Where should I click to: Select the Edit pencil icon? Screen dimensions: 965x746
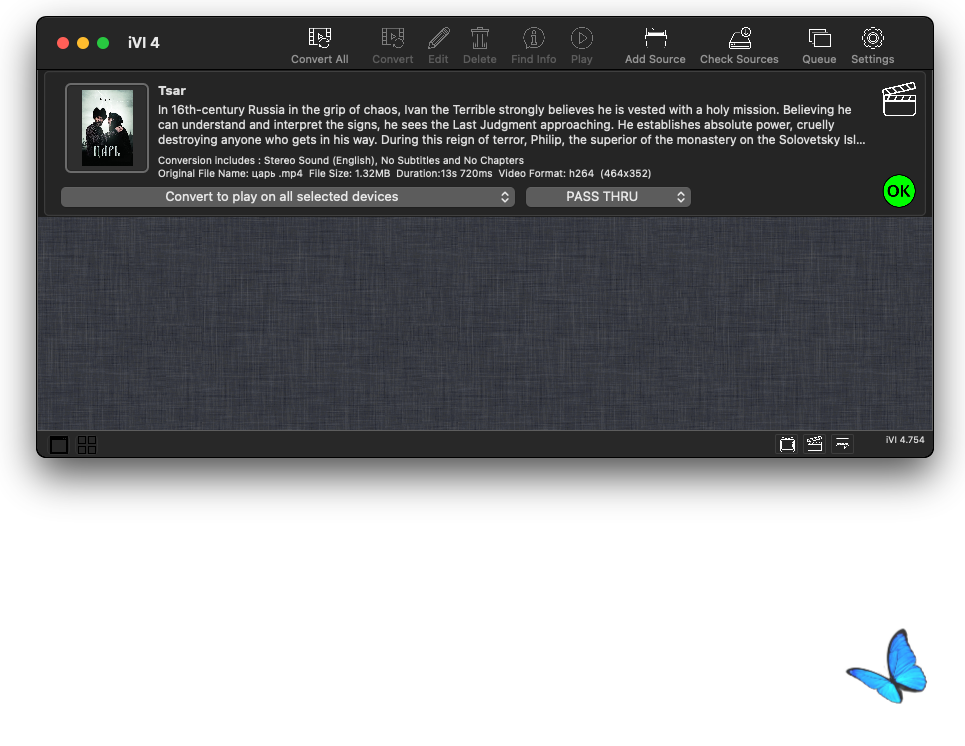[x=438, y=38]
